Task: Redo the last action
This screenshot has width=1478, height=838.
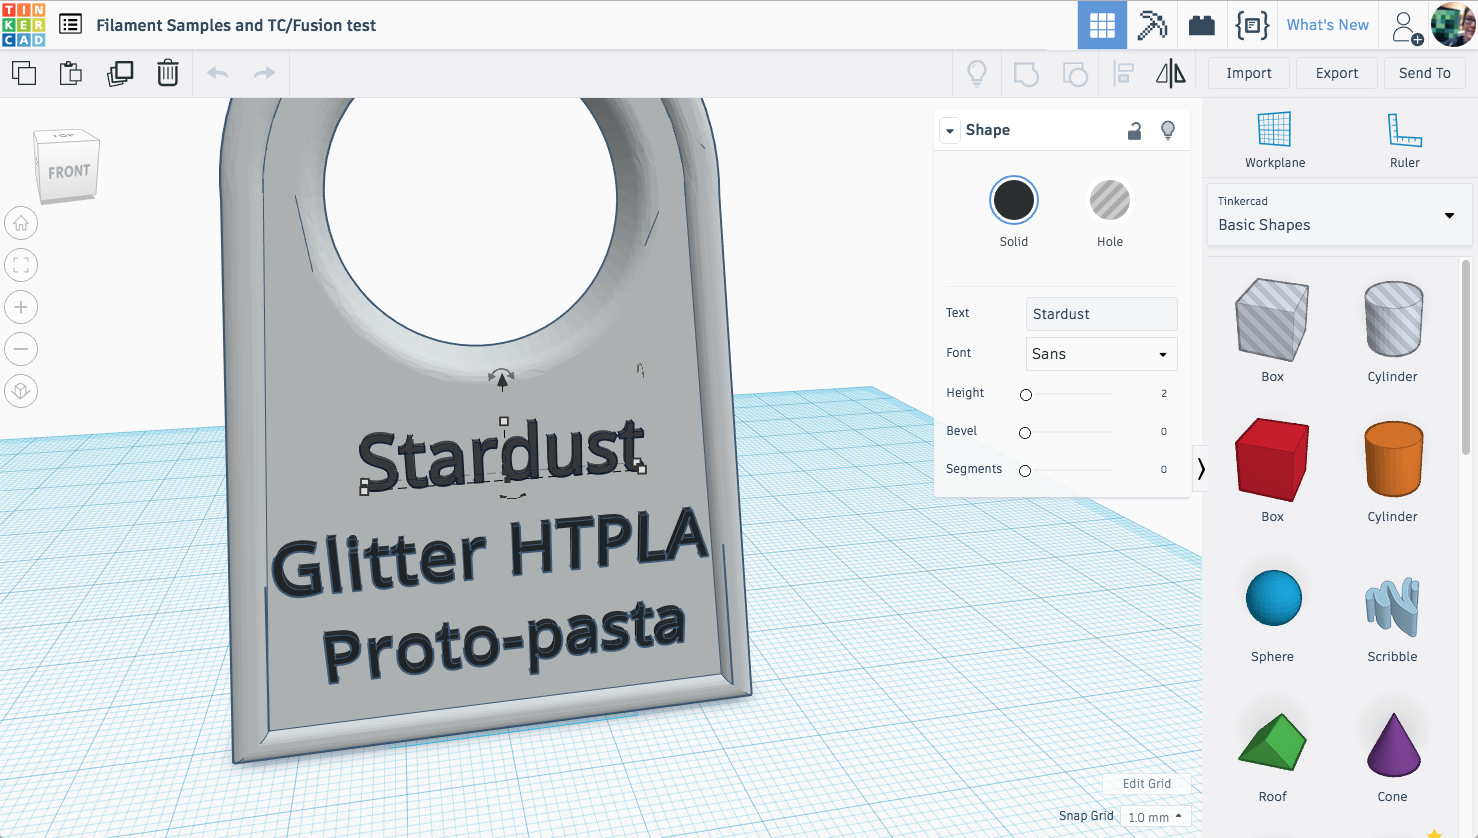Action: [x=264, y=73]
